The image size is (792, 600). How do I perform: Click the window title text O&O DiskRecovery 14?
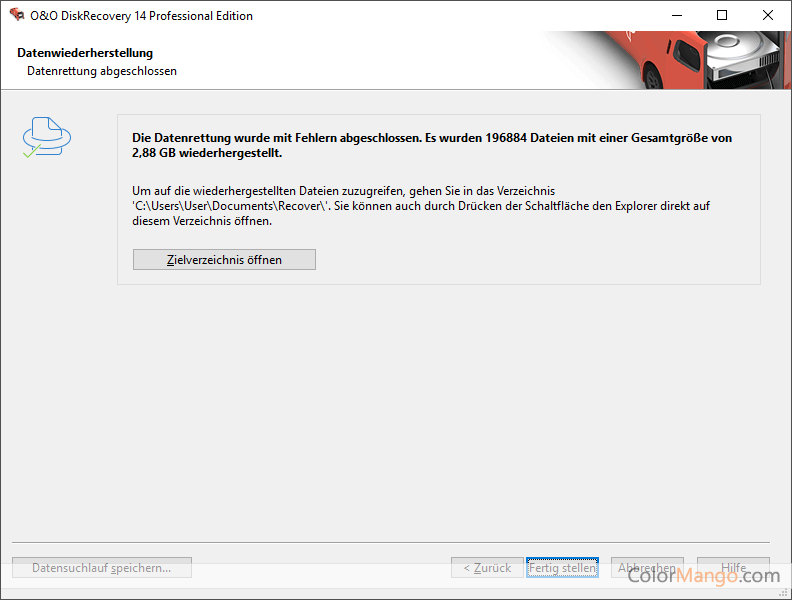pyautogui.click(x=141, y=16)
